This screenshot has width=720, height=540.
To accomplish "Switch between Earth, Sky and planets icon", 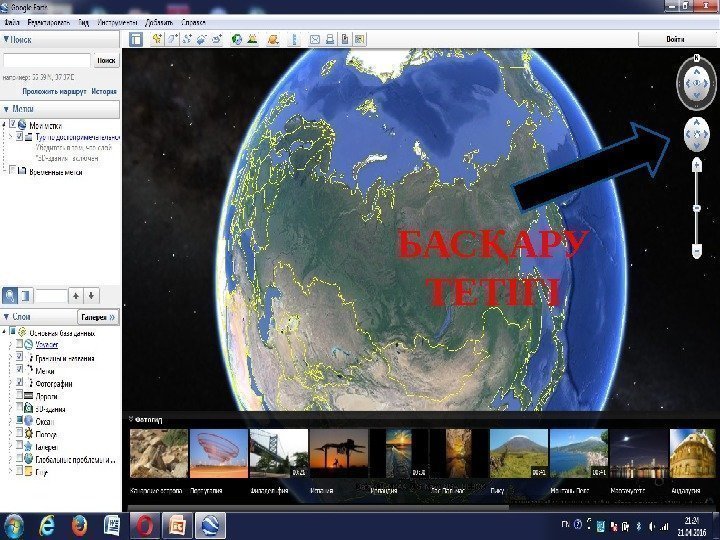I will [x=273, y=39].
